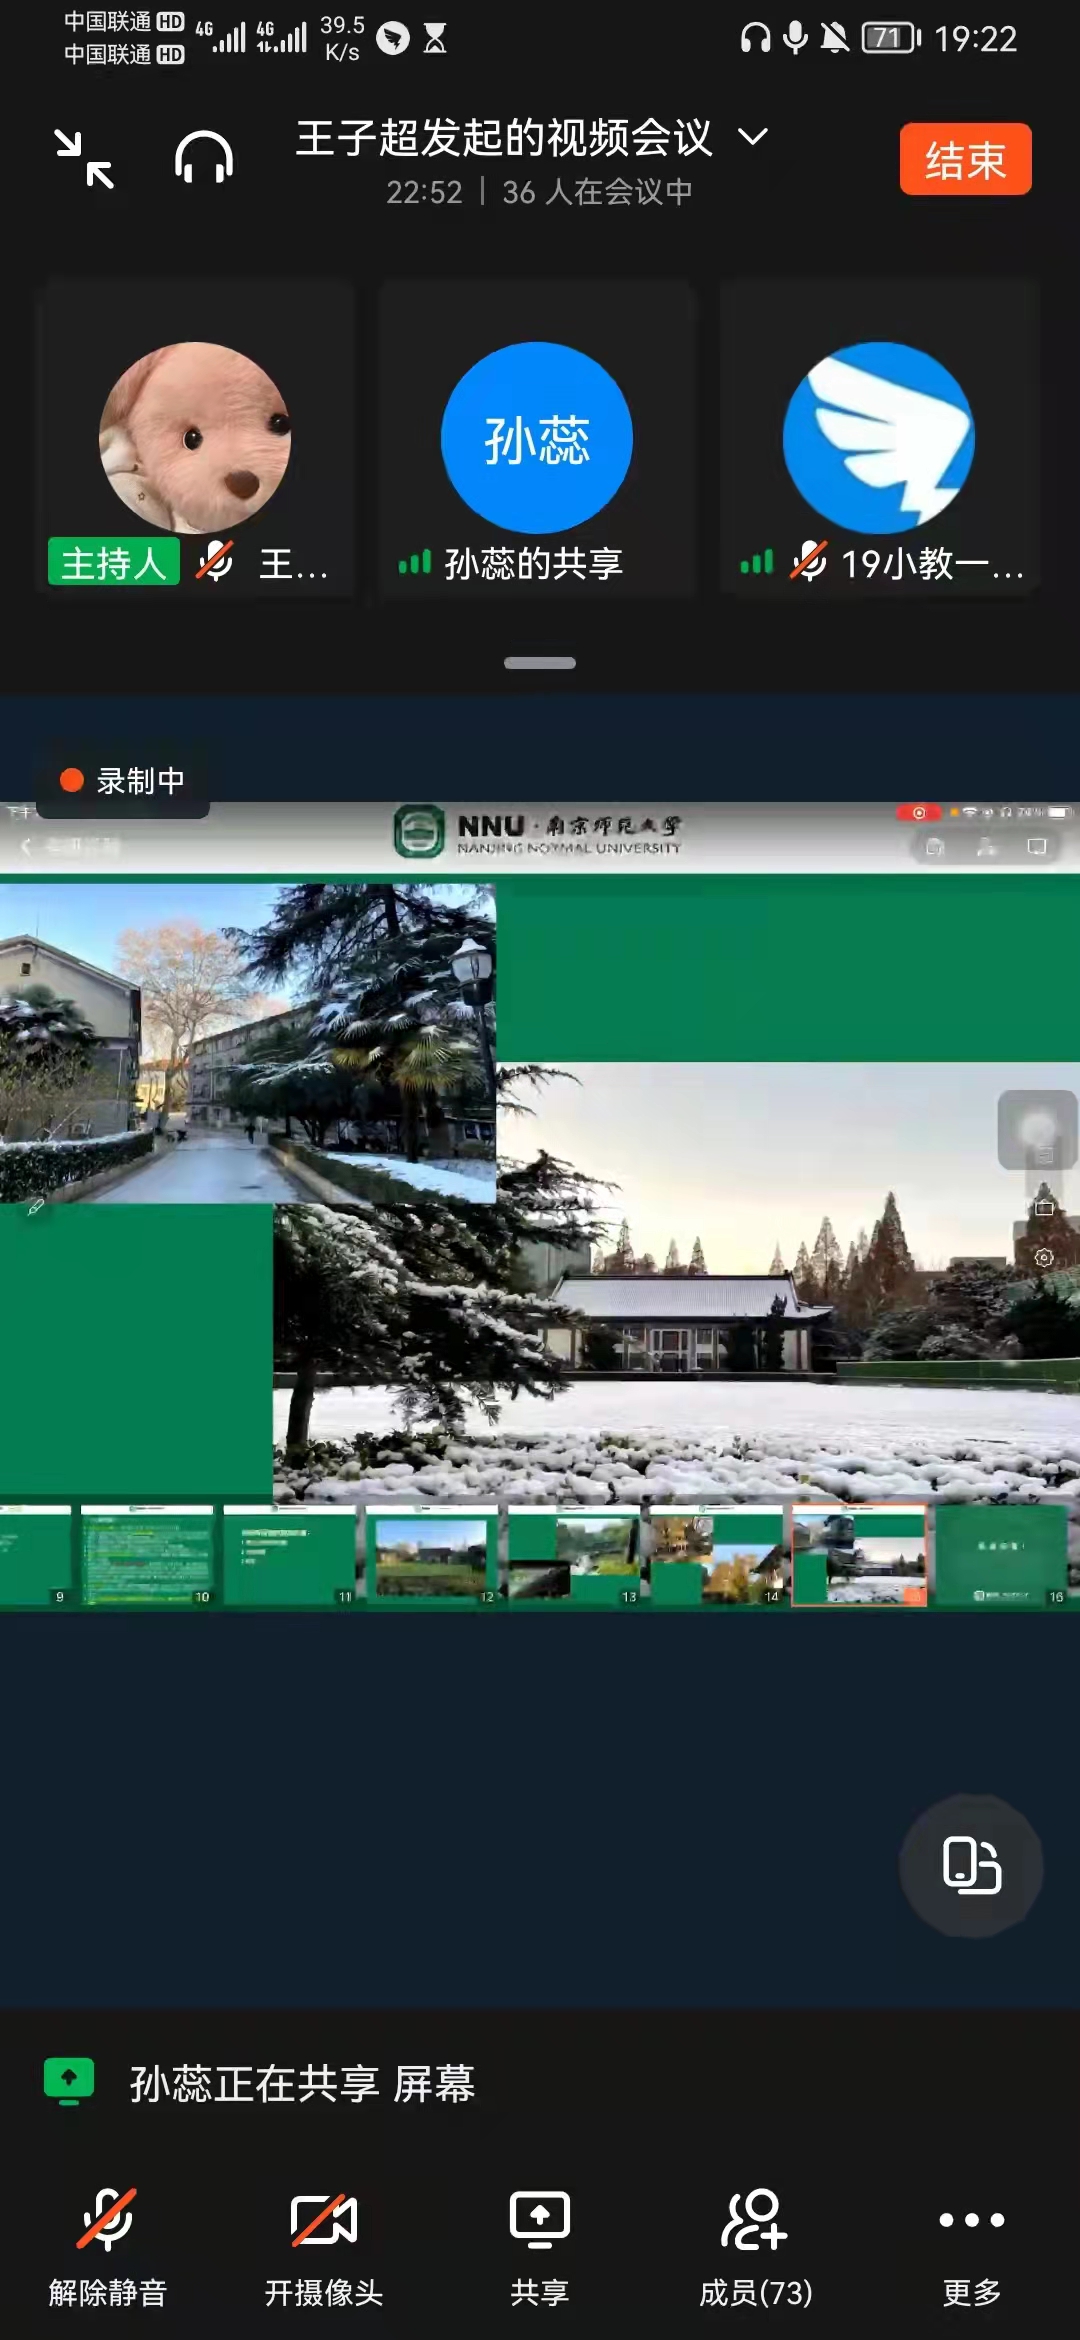The height and width of the screenshot is (2340, 1080).
Task: Rotate the shared screen with the floating button
Action: 971,1865
